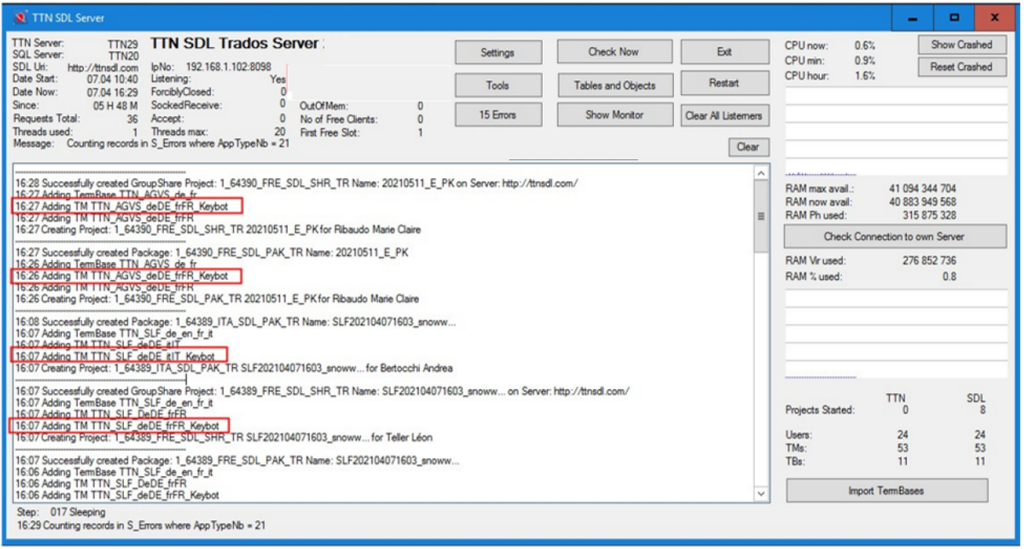Maximize the TTN SDL Server window
This screenshot has width=1024, height=549.
(953, 18)
